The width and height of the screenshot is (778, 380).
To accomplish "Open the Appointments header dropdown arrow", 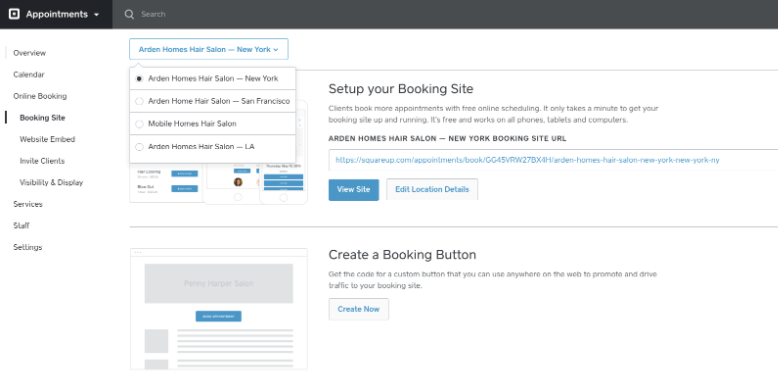I will (97, 15).
